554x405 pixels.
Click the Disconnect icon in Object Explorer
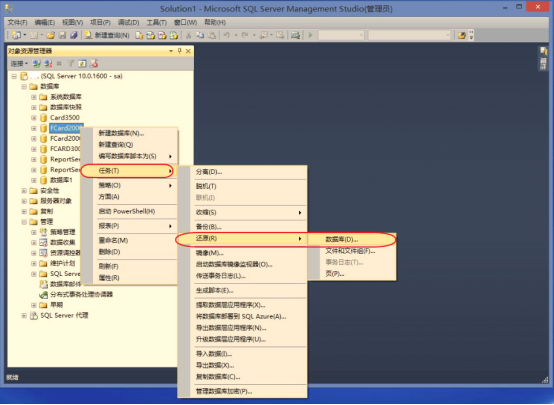coord(48,64)
